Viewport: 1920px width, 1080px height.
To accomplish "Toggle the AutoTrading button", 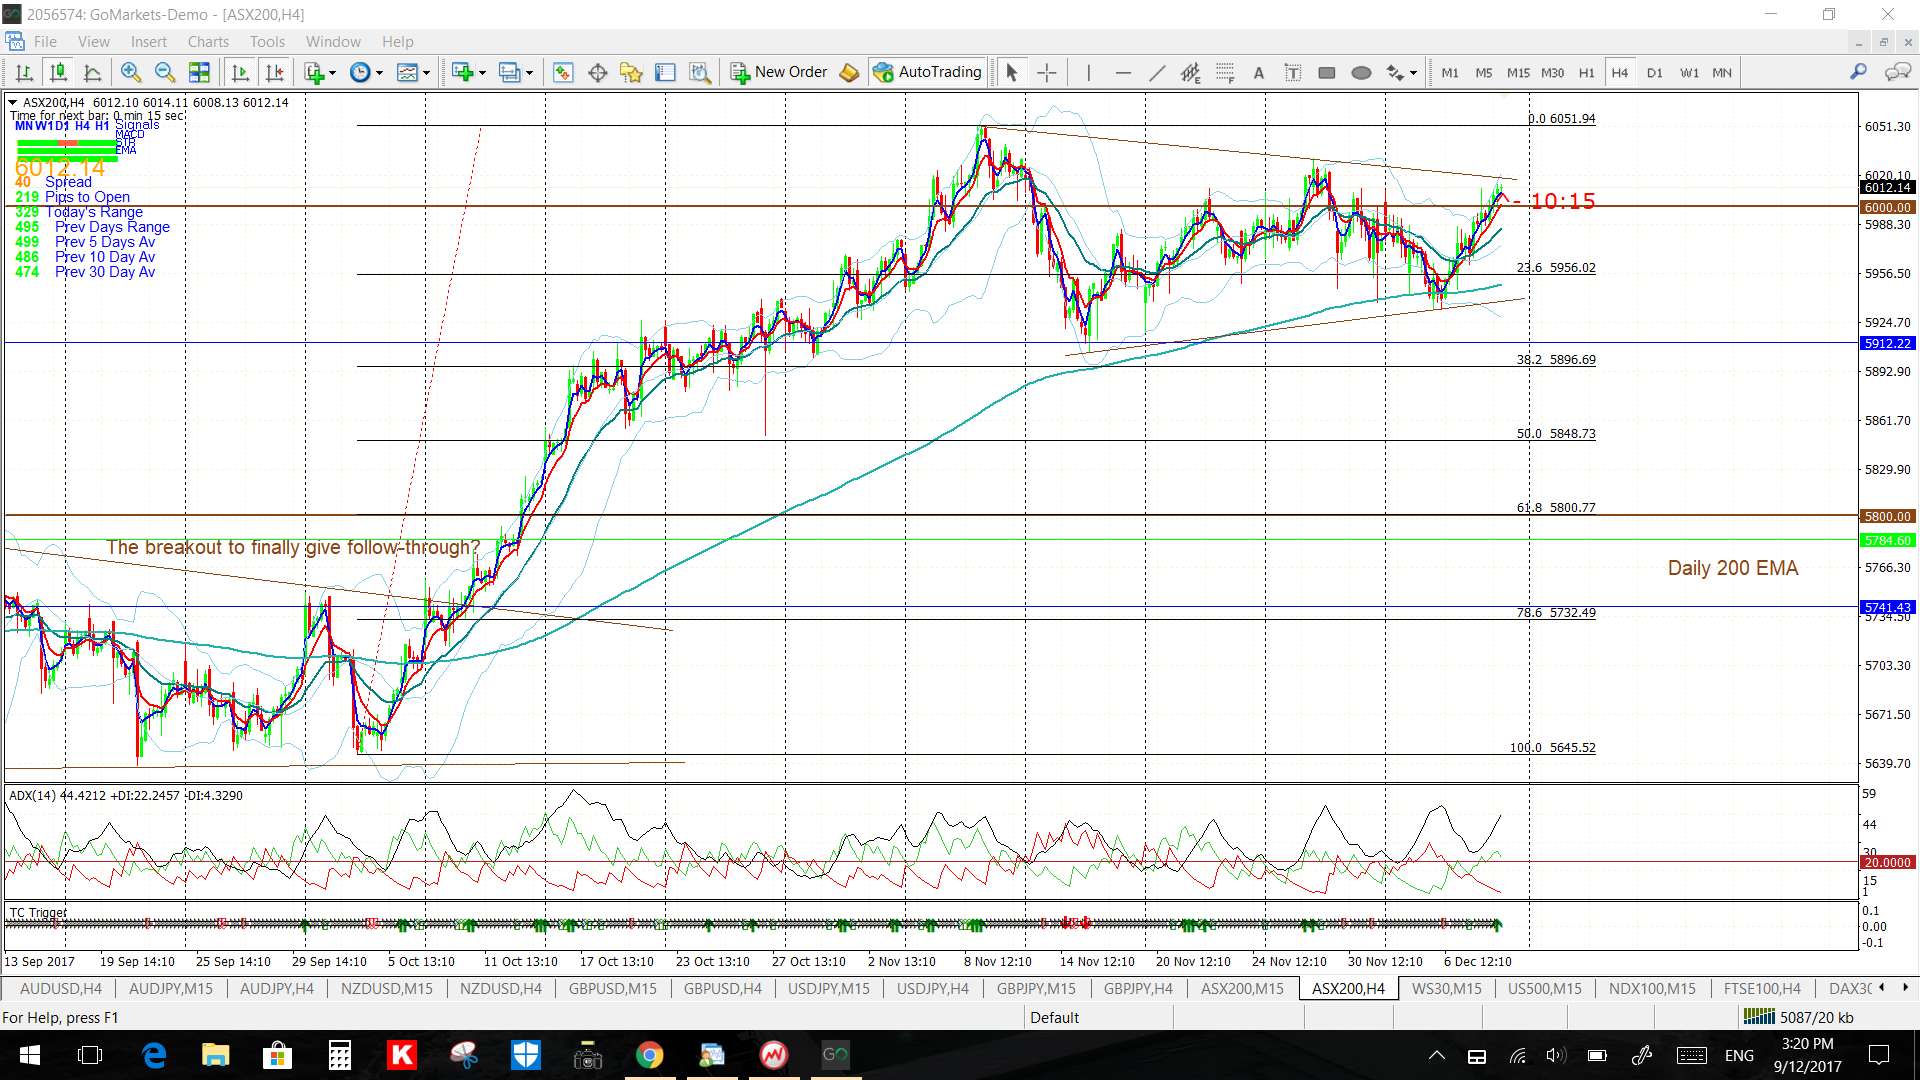I will (x=927, y=72).
